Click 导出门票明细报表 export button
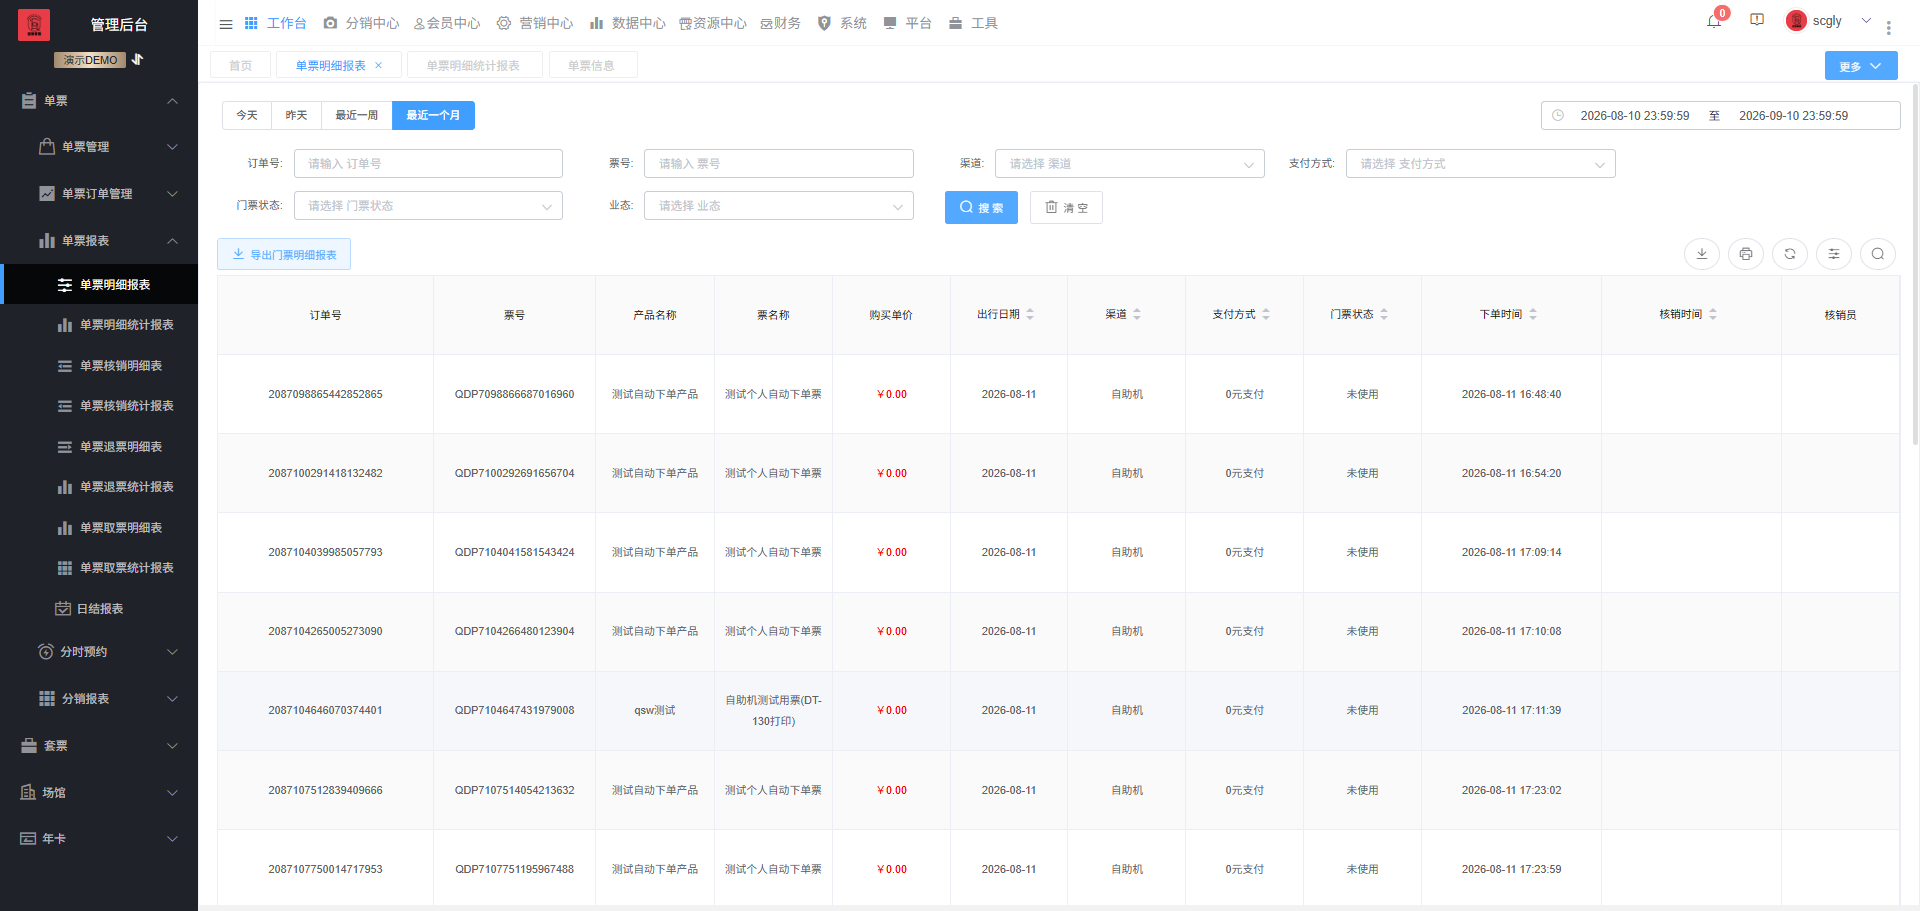This screenshot has height=911, width=1920. pyautogui.click(x=284, y=254)
